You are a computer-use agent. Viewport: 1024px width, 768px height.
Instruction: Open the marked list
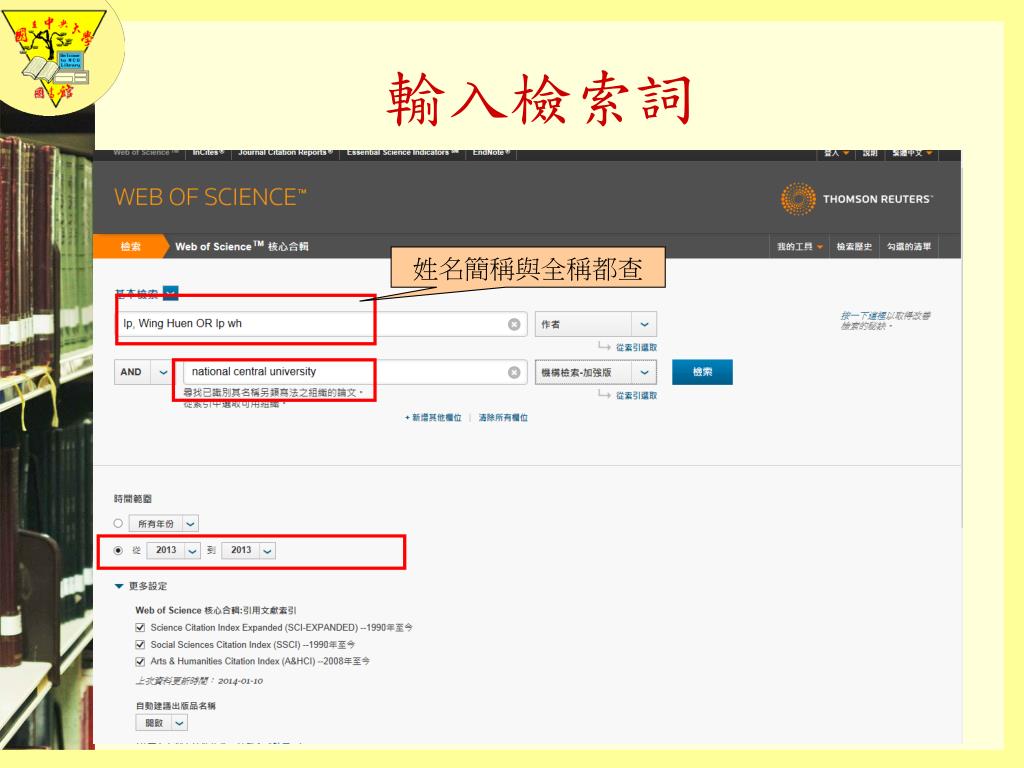[x=909, y=247]
